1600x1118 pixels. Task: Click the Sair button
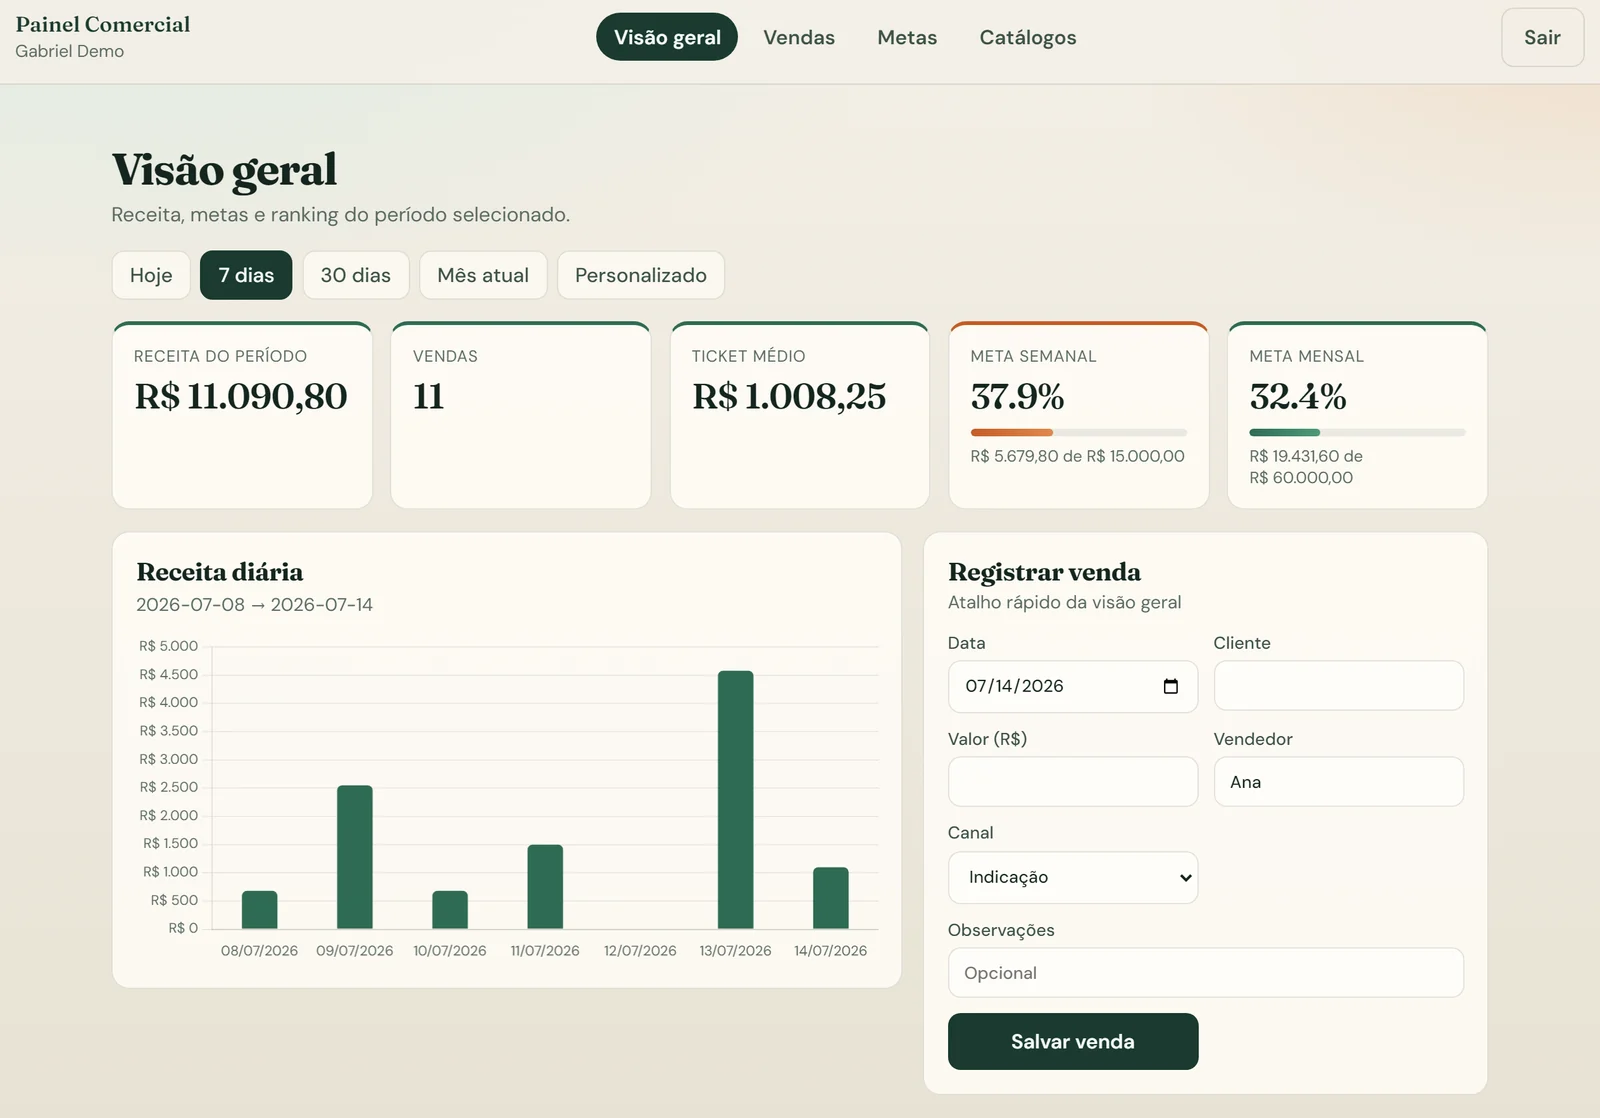click(1542, 37)
